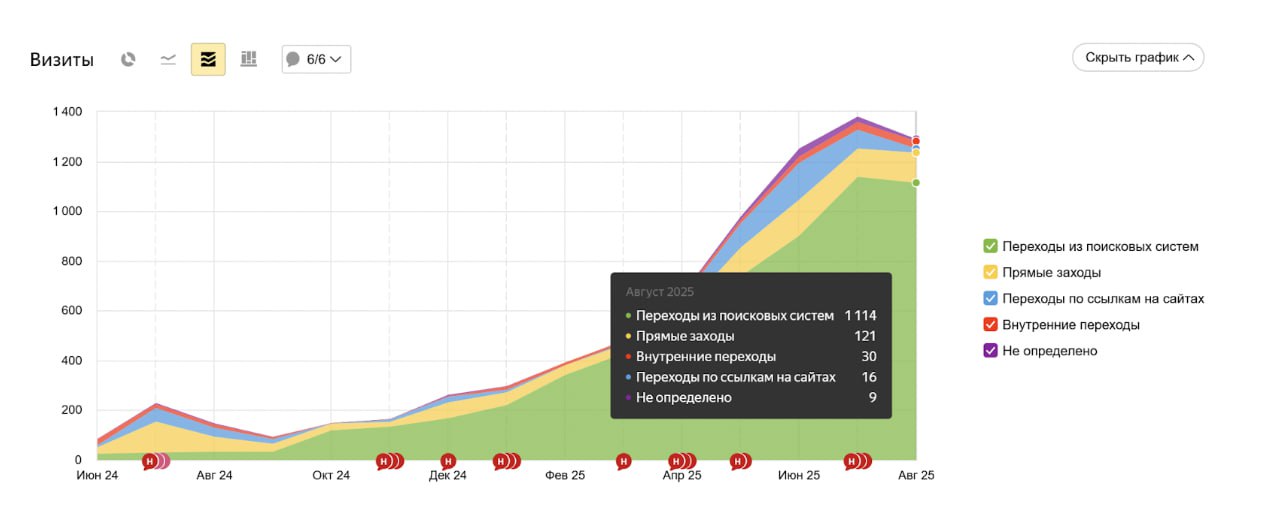
Task: Select the stacked area chart icon
Action: pyautogui.click(x=208, y=59)
